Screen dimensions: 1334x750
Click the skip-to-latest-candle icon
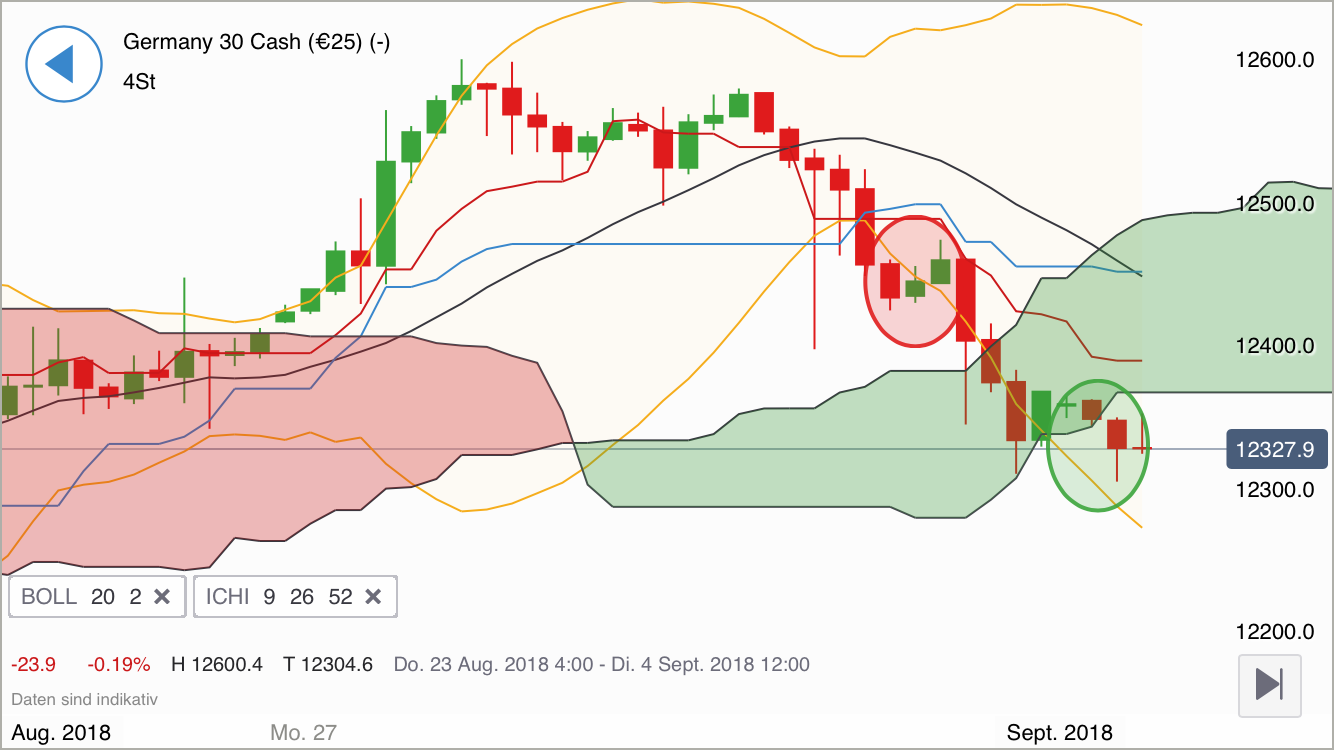point(1268,686)
